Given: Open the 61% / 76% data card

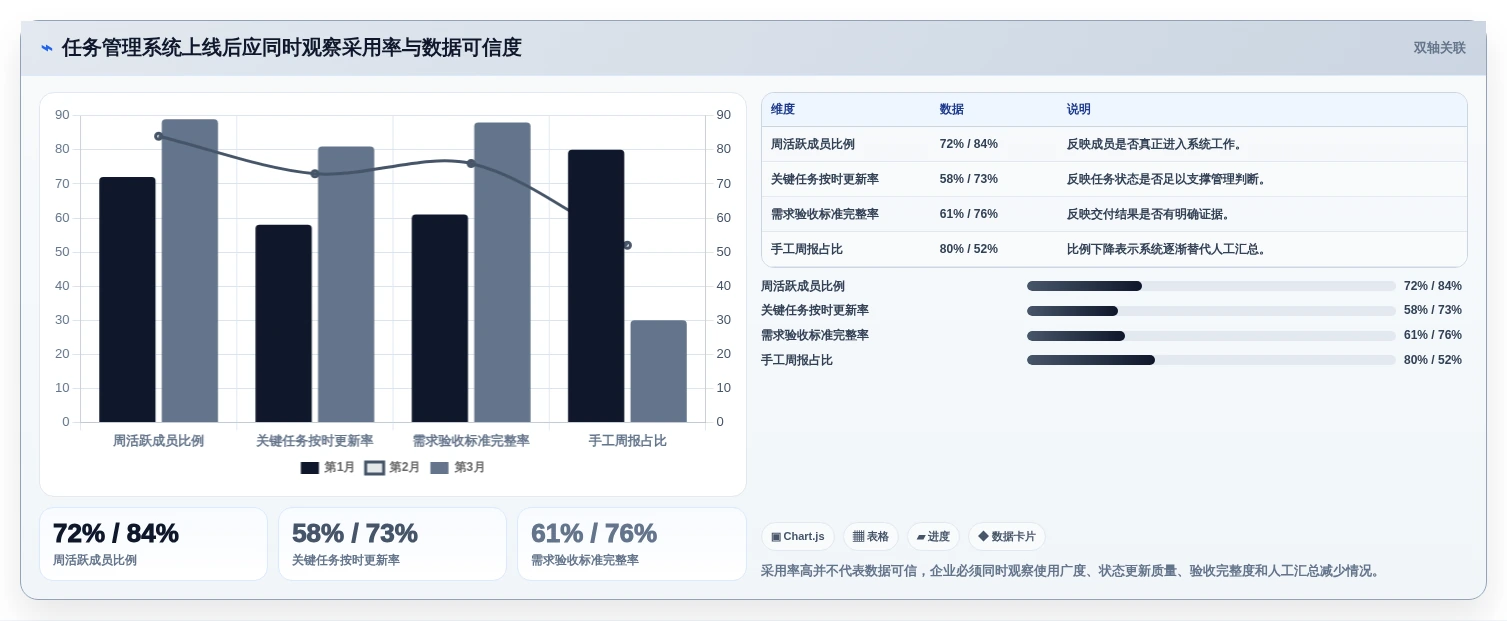Looking at the screenshot, I should 631,544.
